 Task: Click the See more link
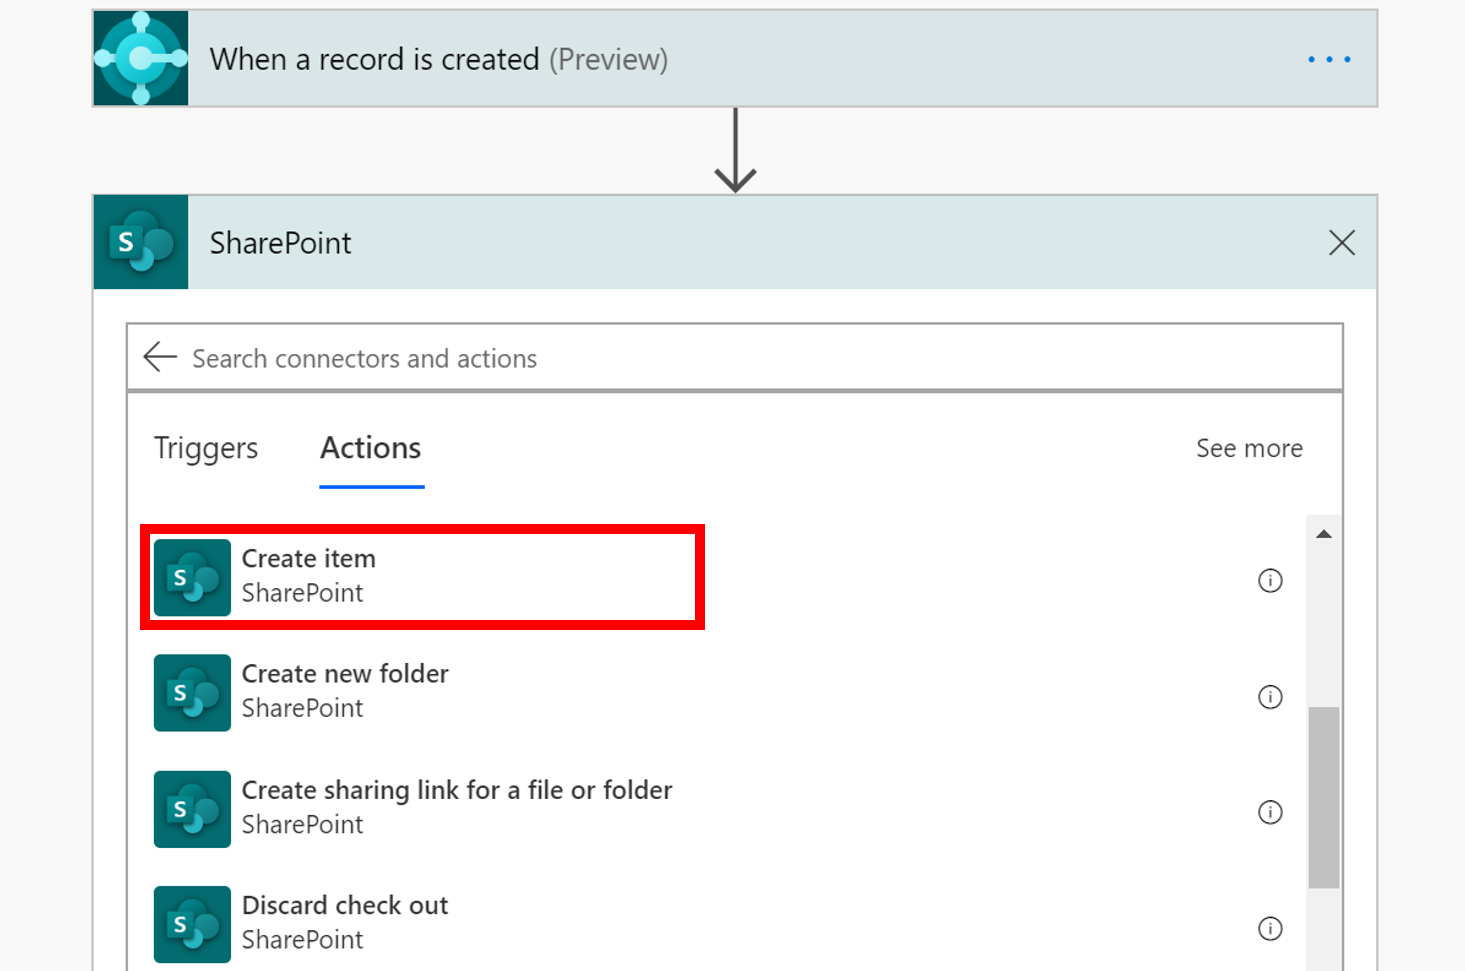[1249, 448]
